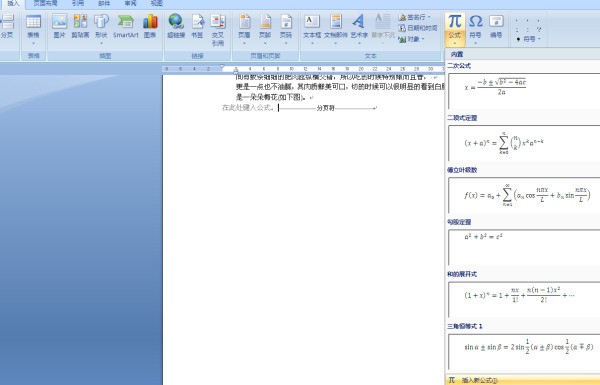Insert a table with the 表格 icon

coord(33,28)
